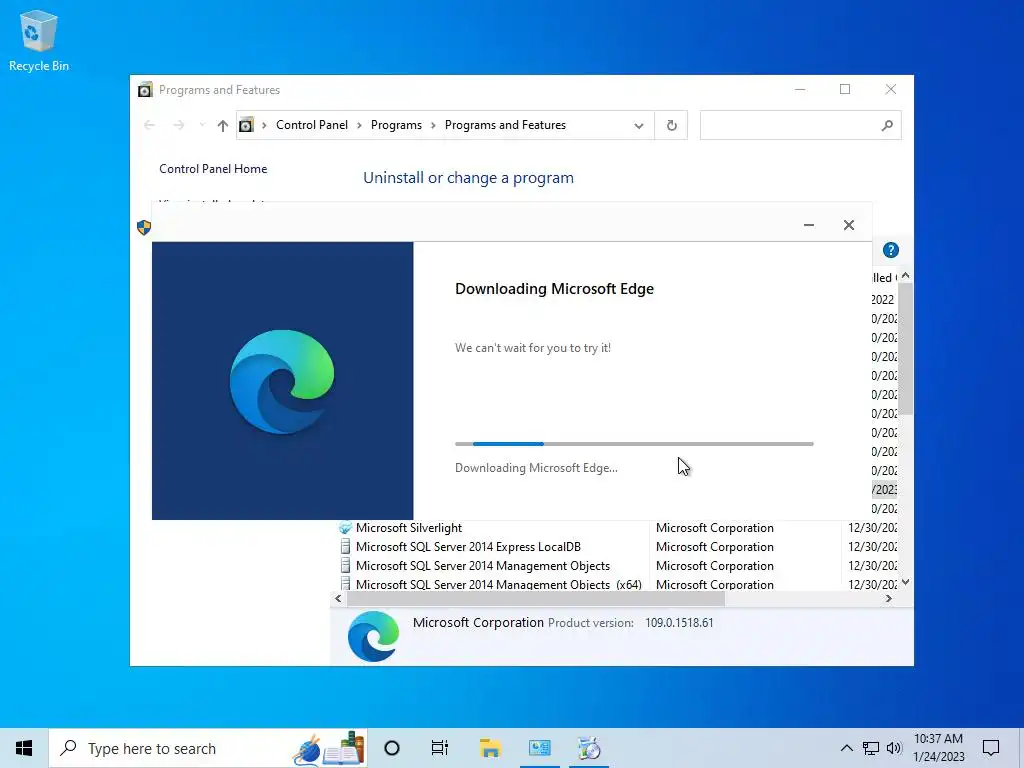Click Microsoft Corporation publisher in Silverlight row
The image size is (1024, 768).
[714, 528]
